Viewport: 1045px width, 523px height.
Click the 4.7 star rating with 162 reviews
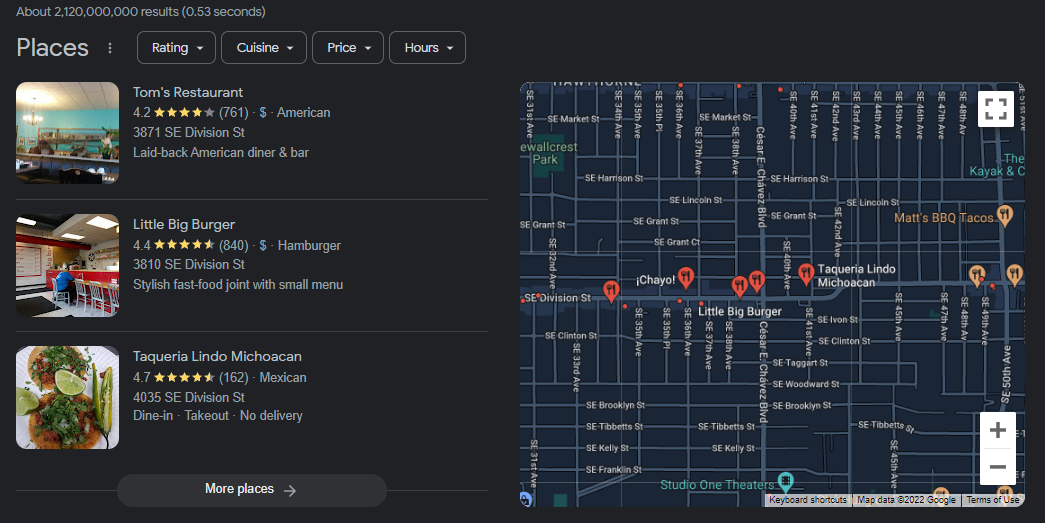191,377
